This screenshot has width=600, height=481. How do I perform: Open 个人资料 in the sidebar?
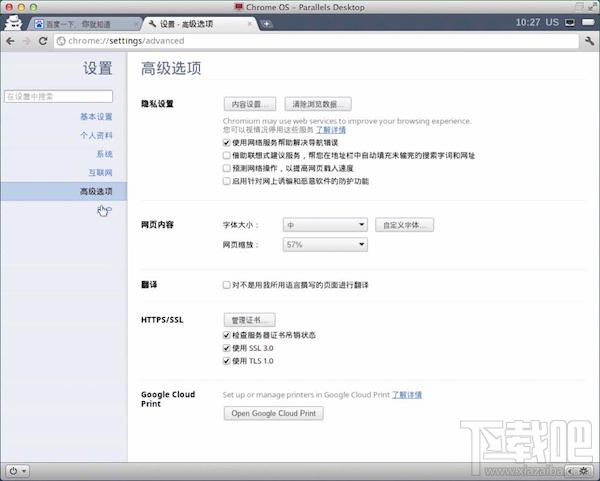(x=96, y=135)
